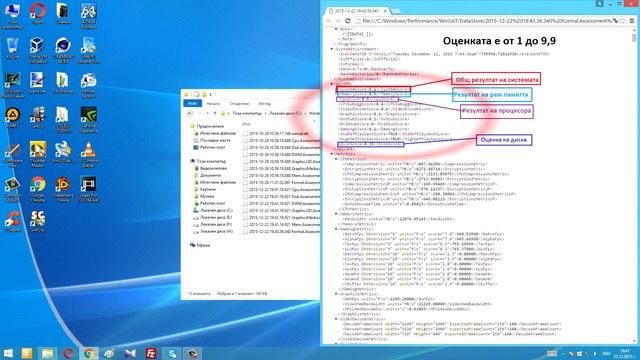Open the Начало ribbon tab

[213, 104]
